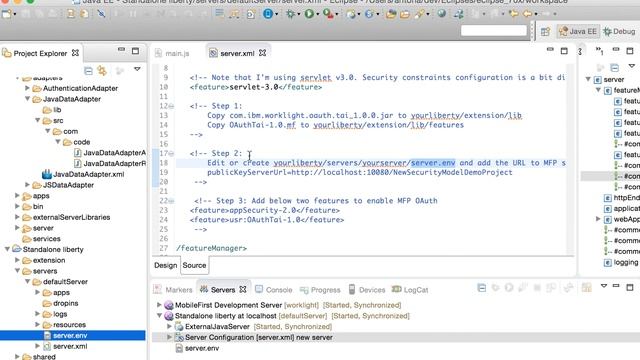Image resolution: width=640 pixels, height=360 pixels.
Task: Click the Servers view maximize icon
Action: [x=630, y=287]
